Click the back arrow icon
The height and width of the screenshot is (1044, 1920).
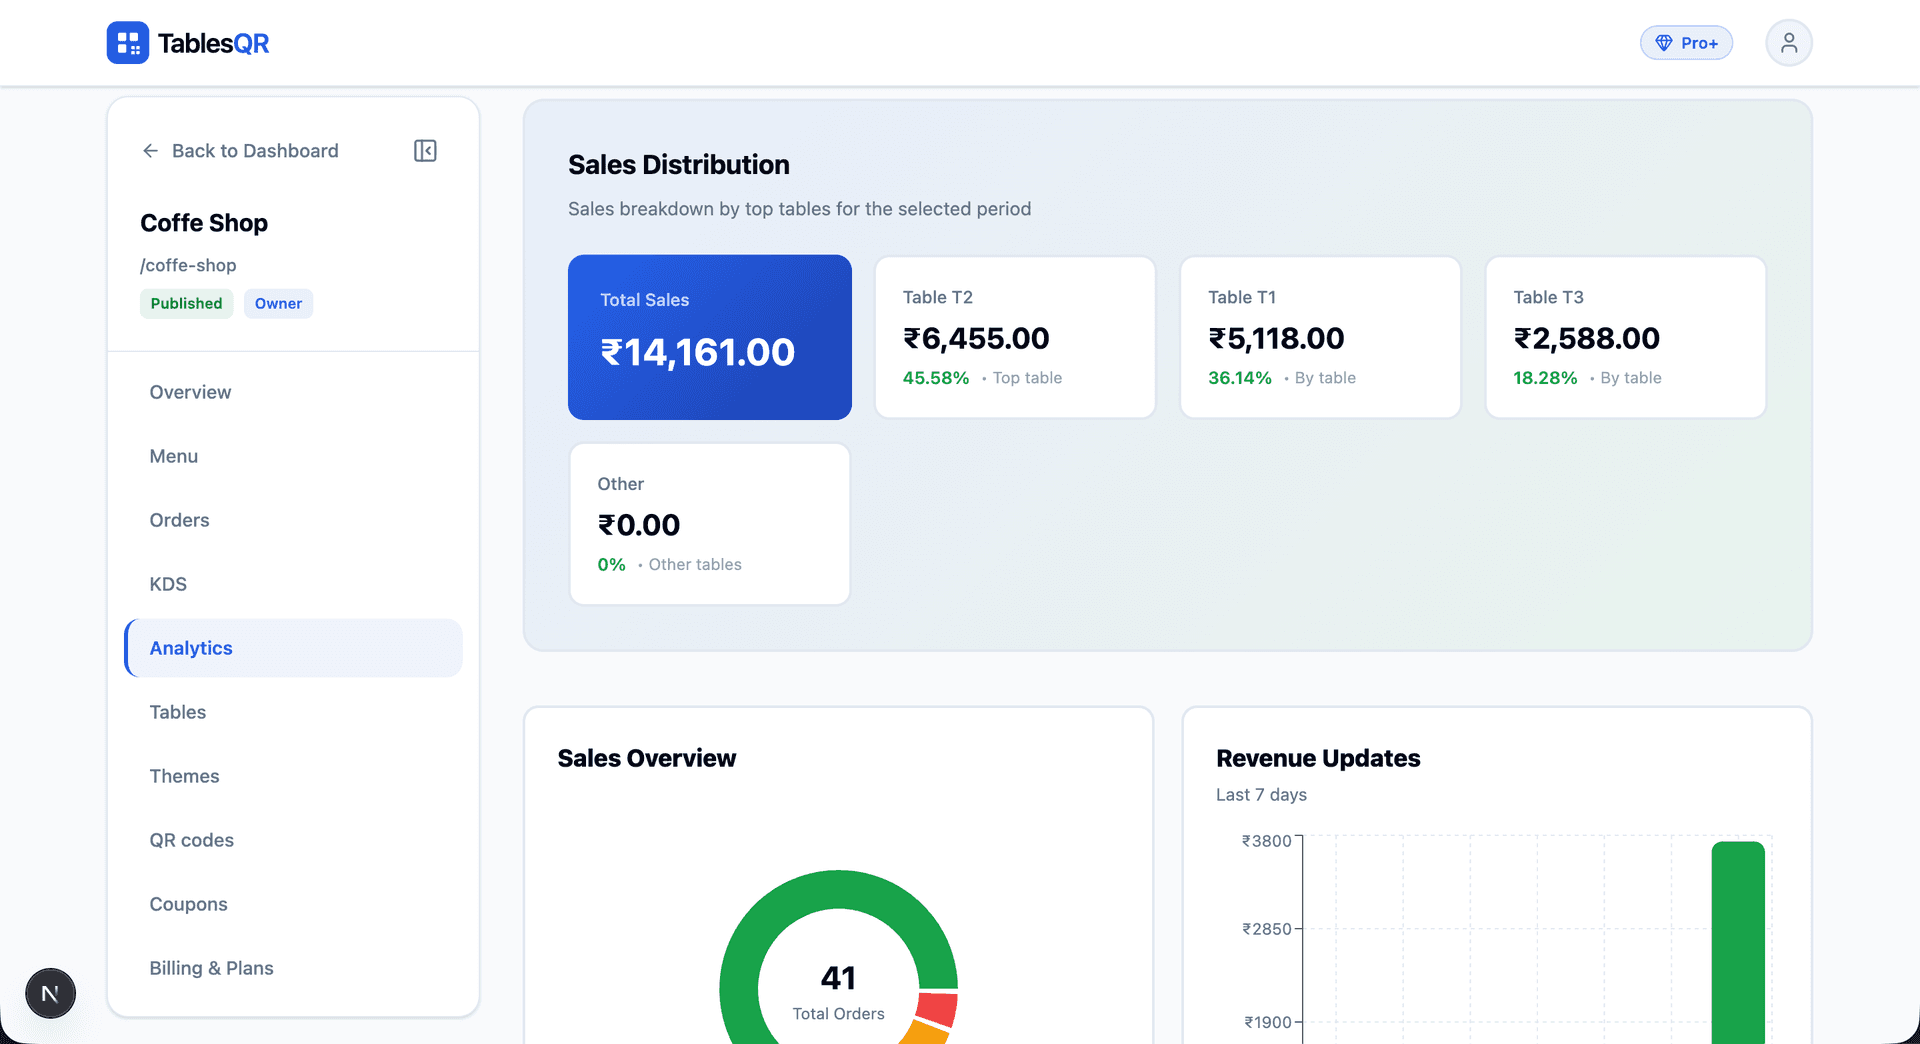[150, 151]
